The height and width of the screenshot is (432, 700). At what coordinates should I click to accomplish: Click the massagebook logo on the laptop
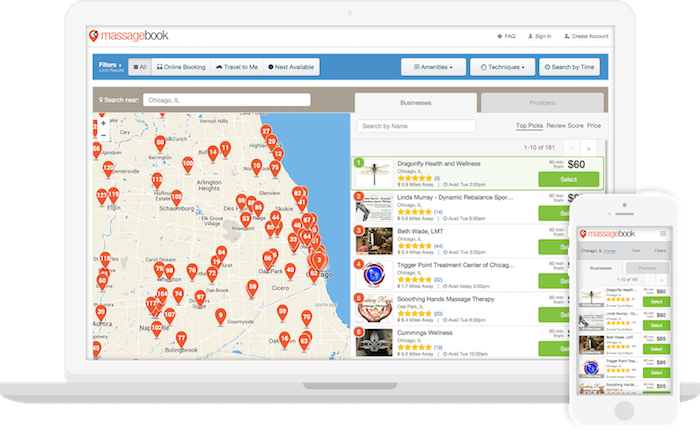pos(129,36)
